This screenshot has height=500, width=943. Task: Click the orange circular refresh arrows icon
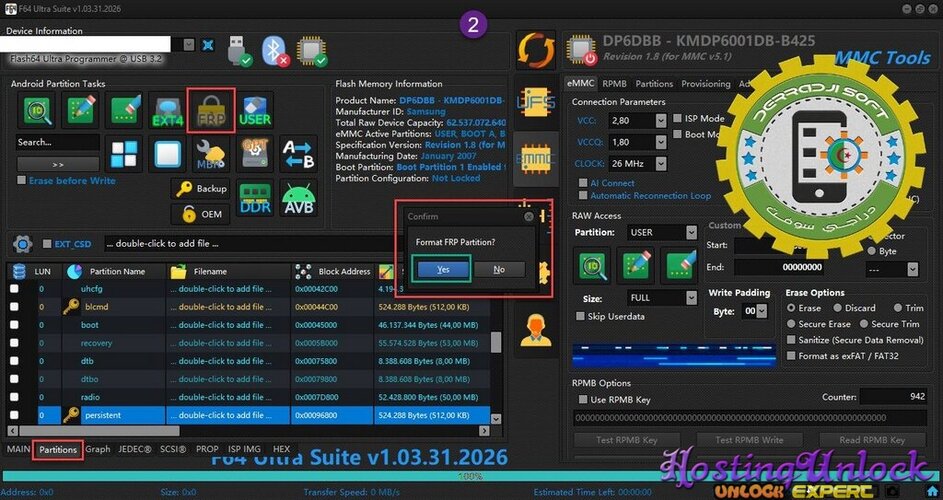point(536,50)
